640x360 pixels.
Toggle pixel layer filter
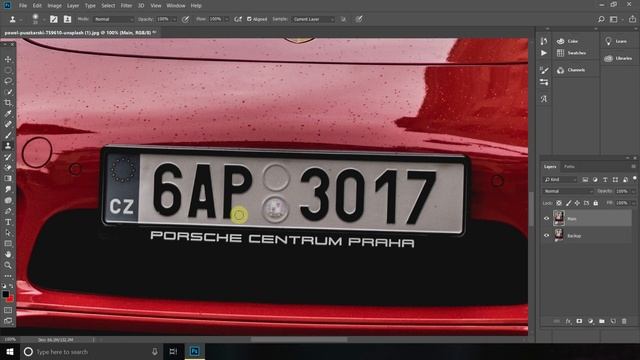click(x=585, y=180)
